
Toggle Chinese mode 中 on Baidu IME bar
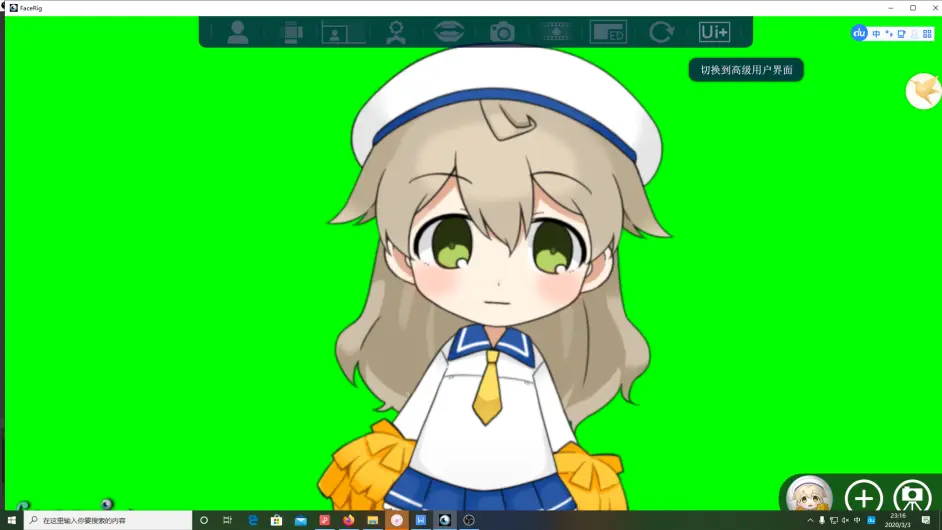coord(876,34)
